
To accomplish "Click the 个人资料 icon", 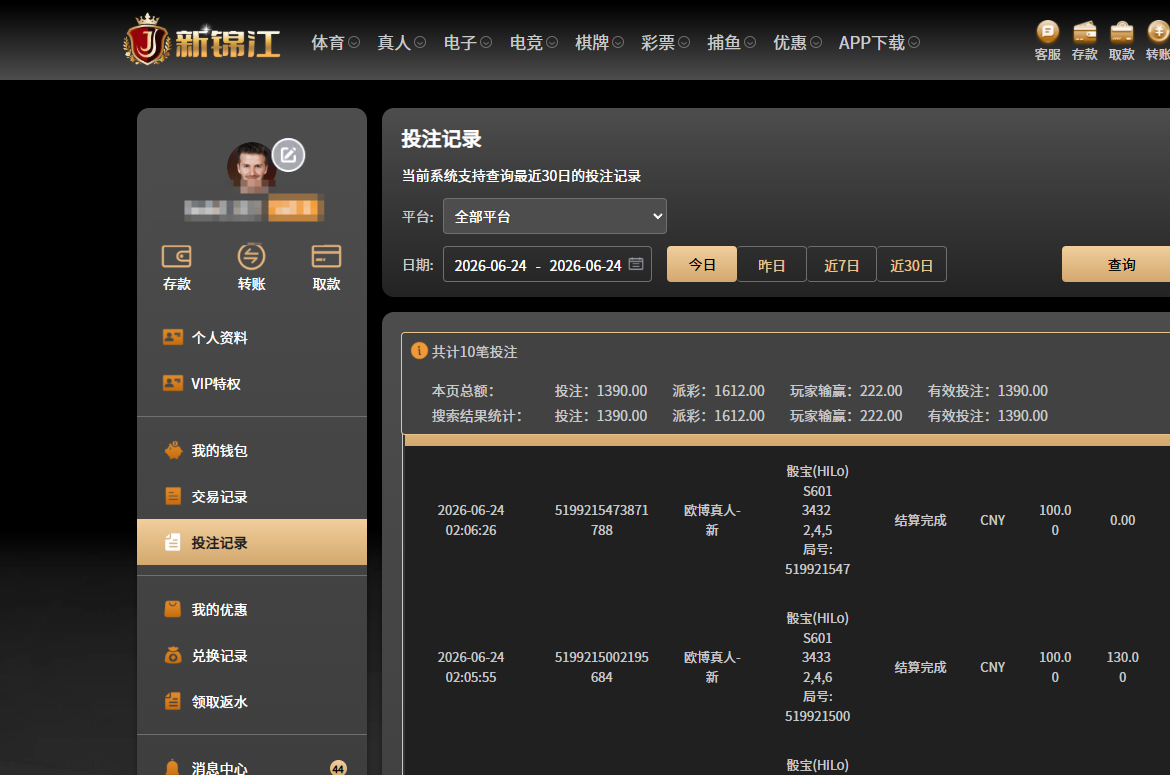I will [172, 337].
